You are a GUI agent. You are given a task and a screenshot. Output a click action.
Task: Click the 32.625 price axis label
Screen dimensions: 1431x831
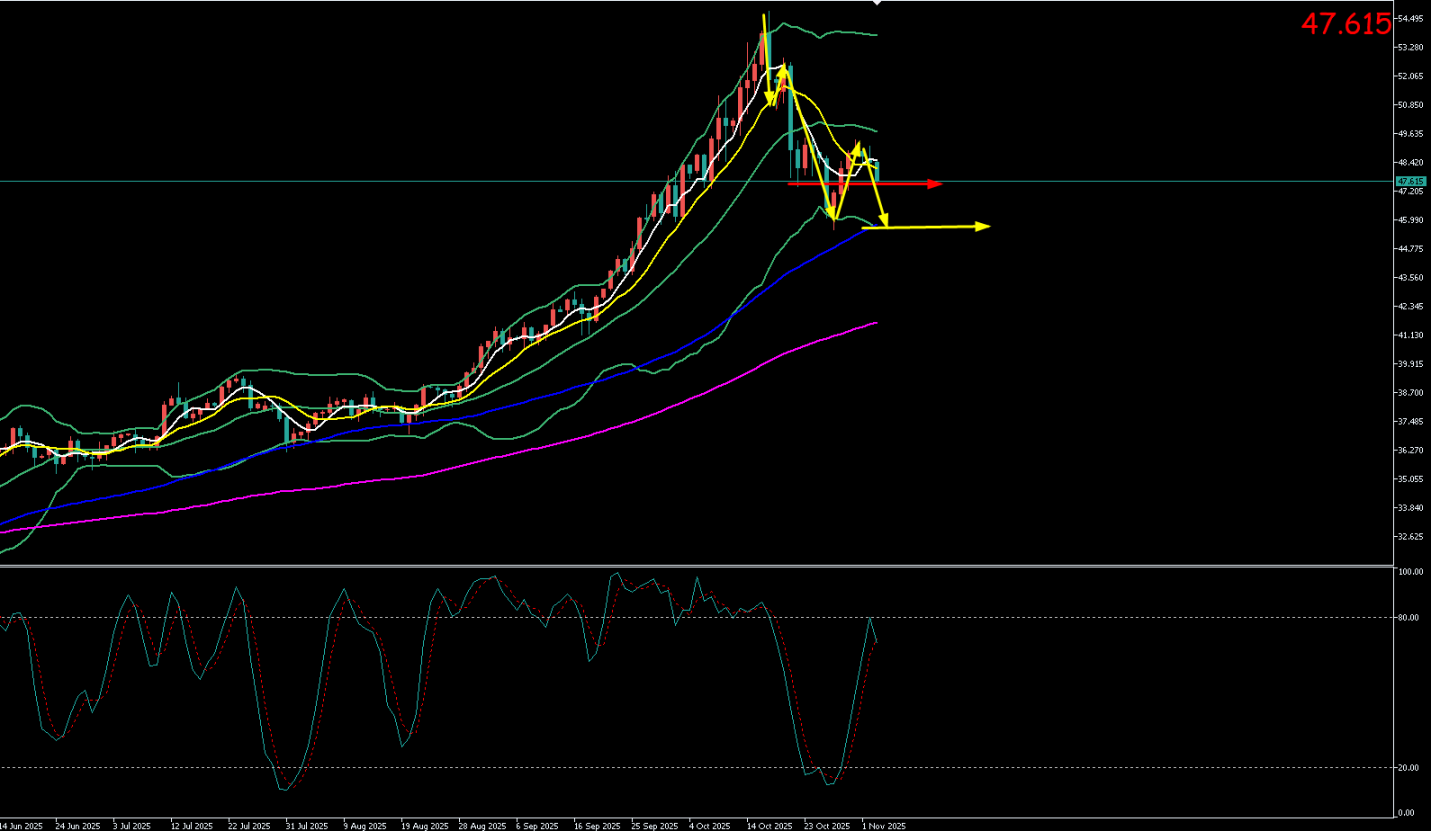pos(1410,537)
